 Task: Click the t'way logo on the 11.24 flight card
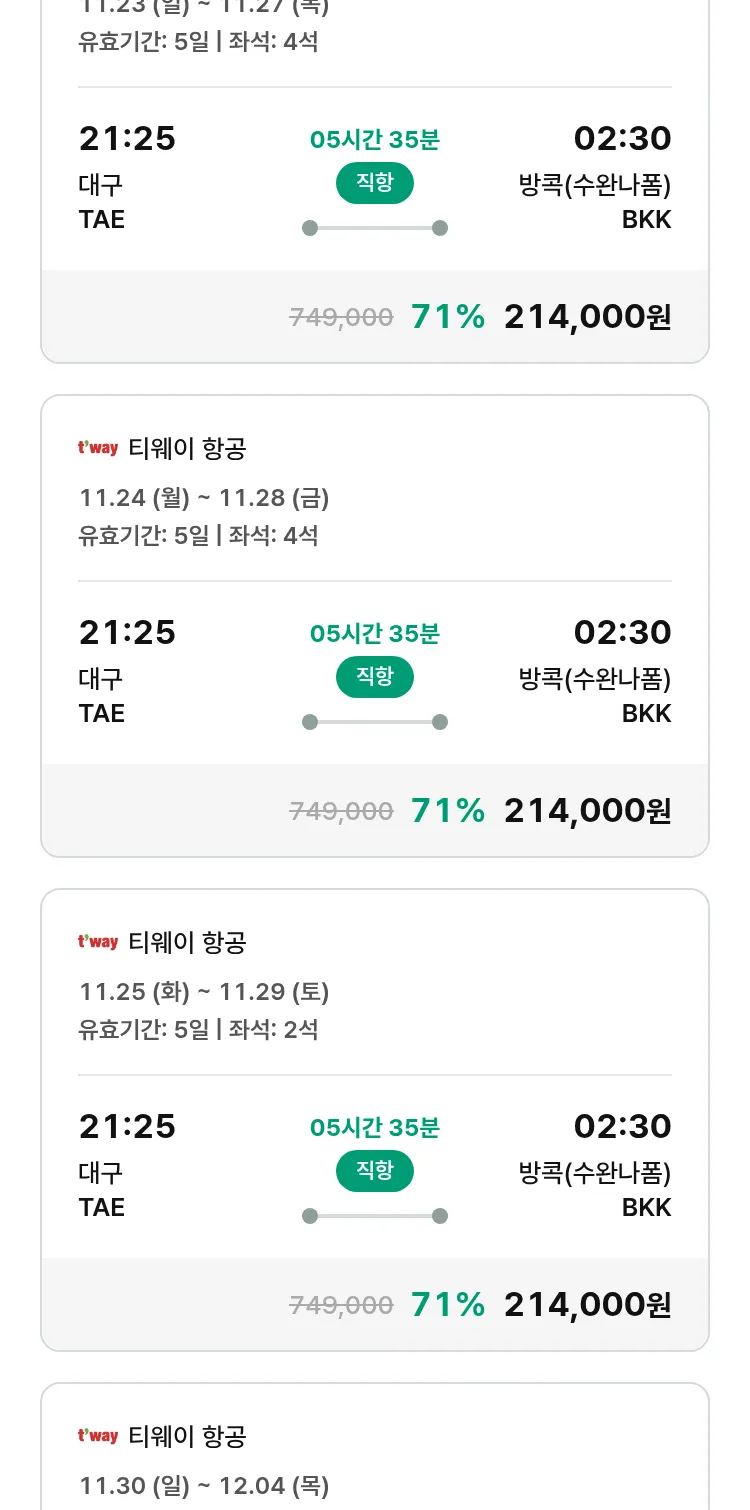point(98,448)
